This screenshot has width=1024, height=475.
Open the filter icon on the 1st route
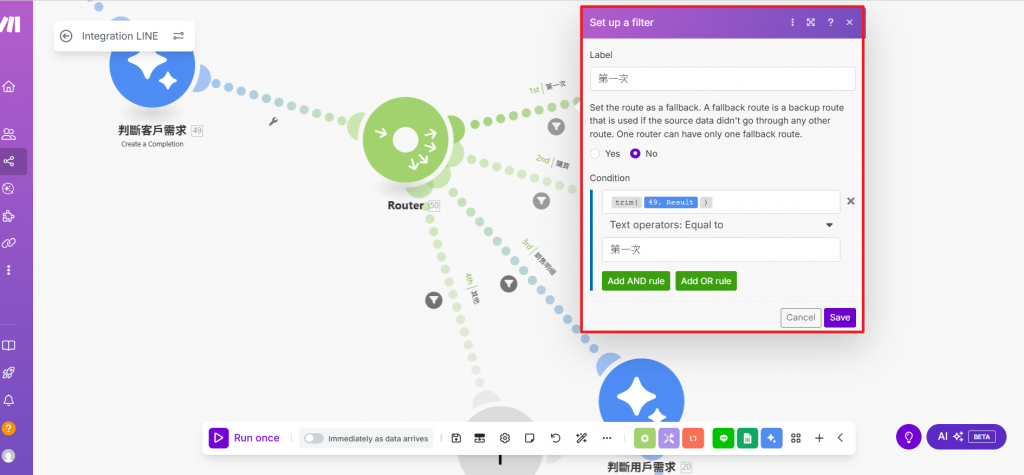(x=556, y=127)
